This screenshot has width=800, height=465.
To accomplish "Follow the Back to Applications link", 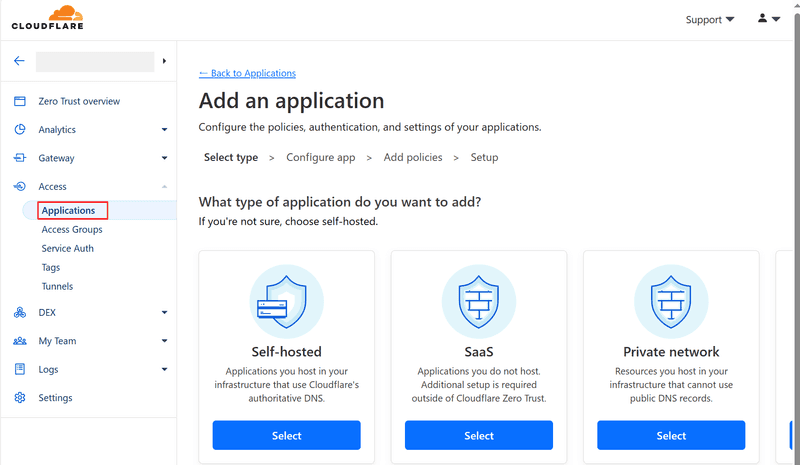I will pos(247,73).
